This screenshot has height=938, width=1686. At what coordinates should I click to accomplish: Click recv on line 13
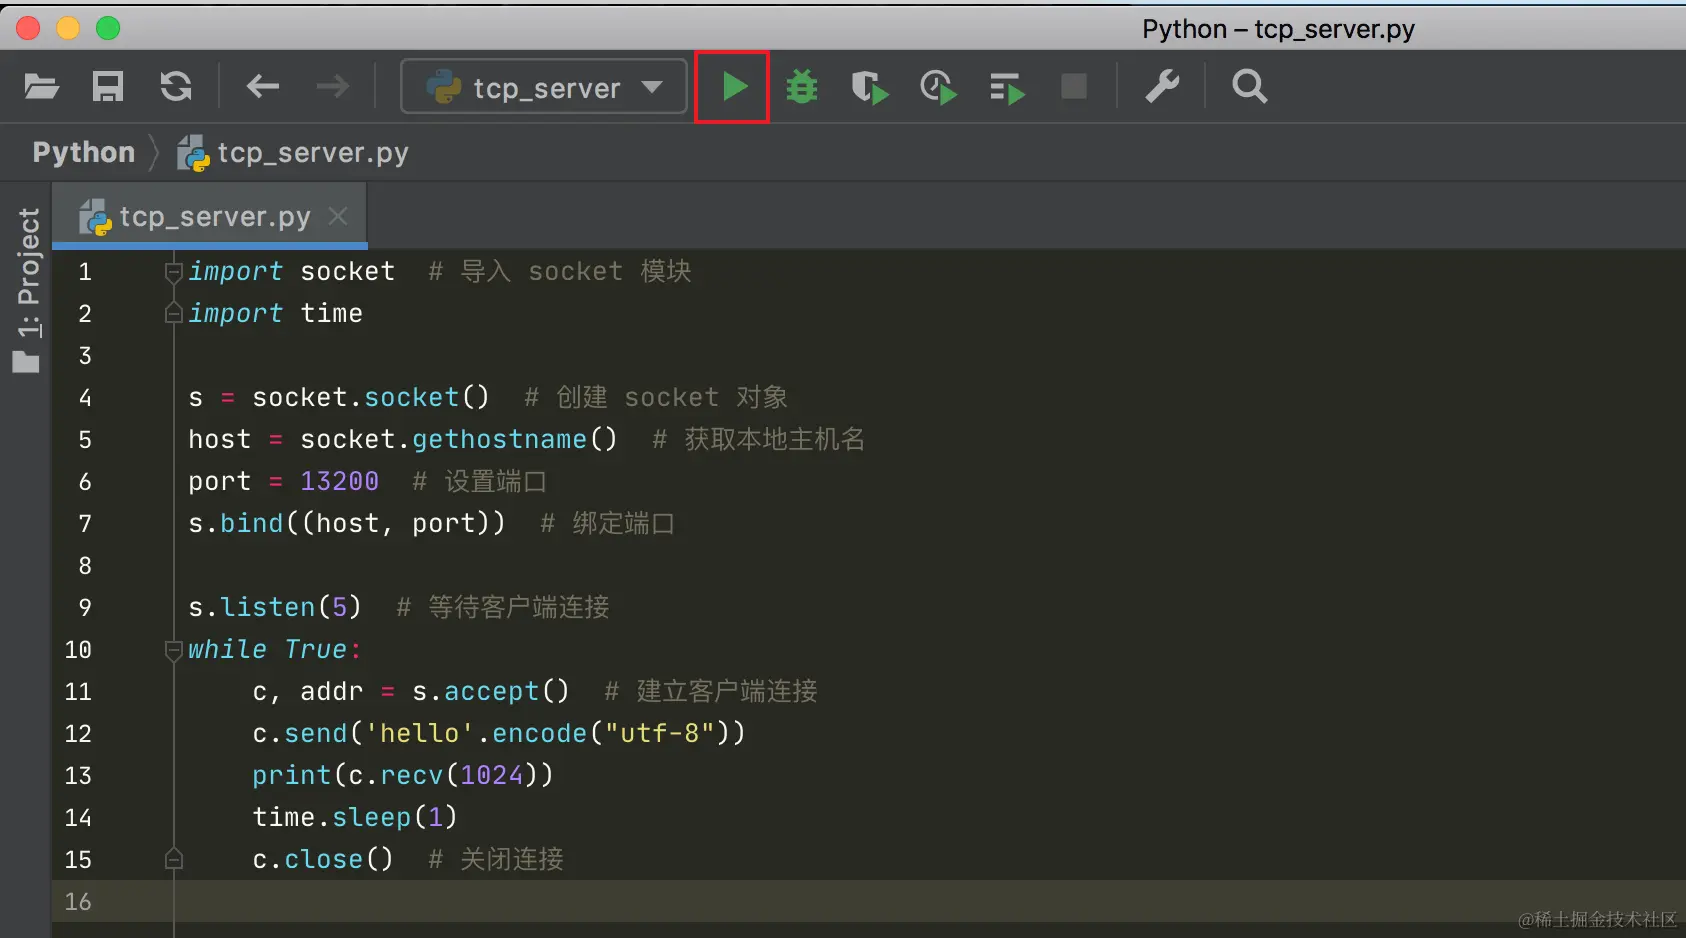point(412,775)
